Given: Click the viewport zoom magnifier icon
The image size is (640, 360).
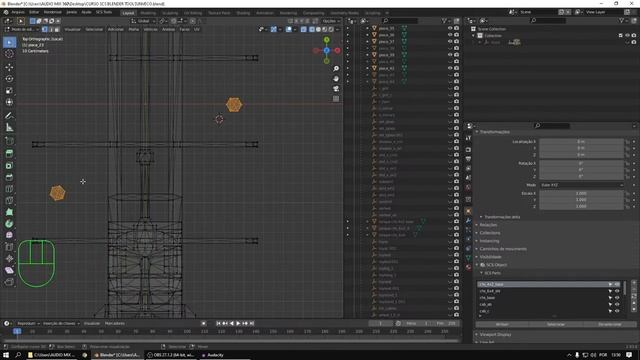Looking at the screenshot, I should pyautogui.click(x=336, y=69).
